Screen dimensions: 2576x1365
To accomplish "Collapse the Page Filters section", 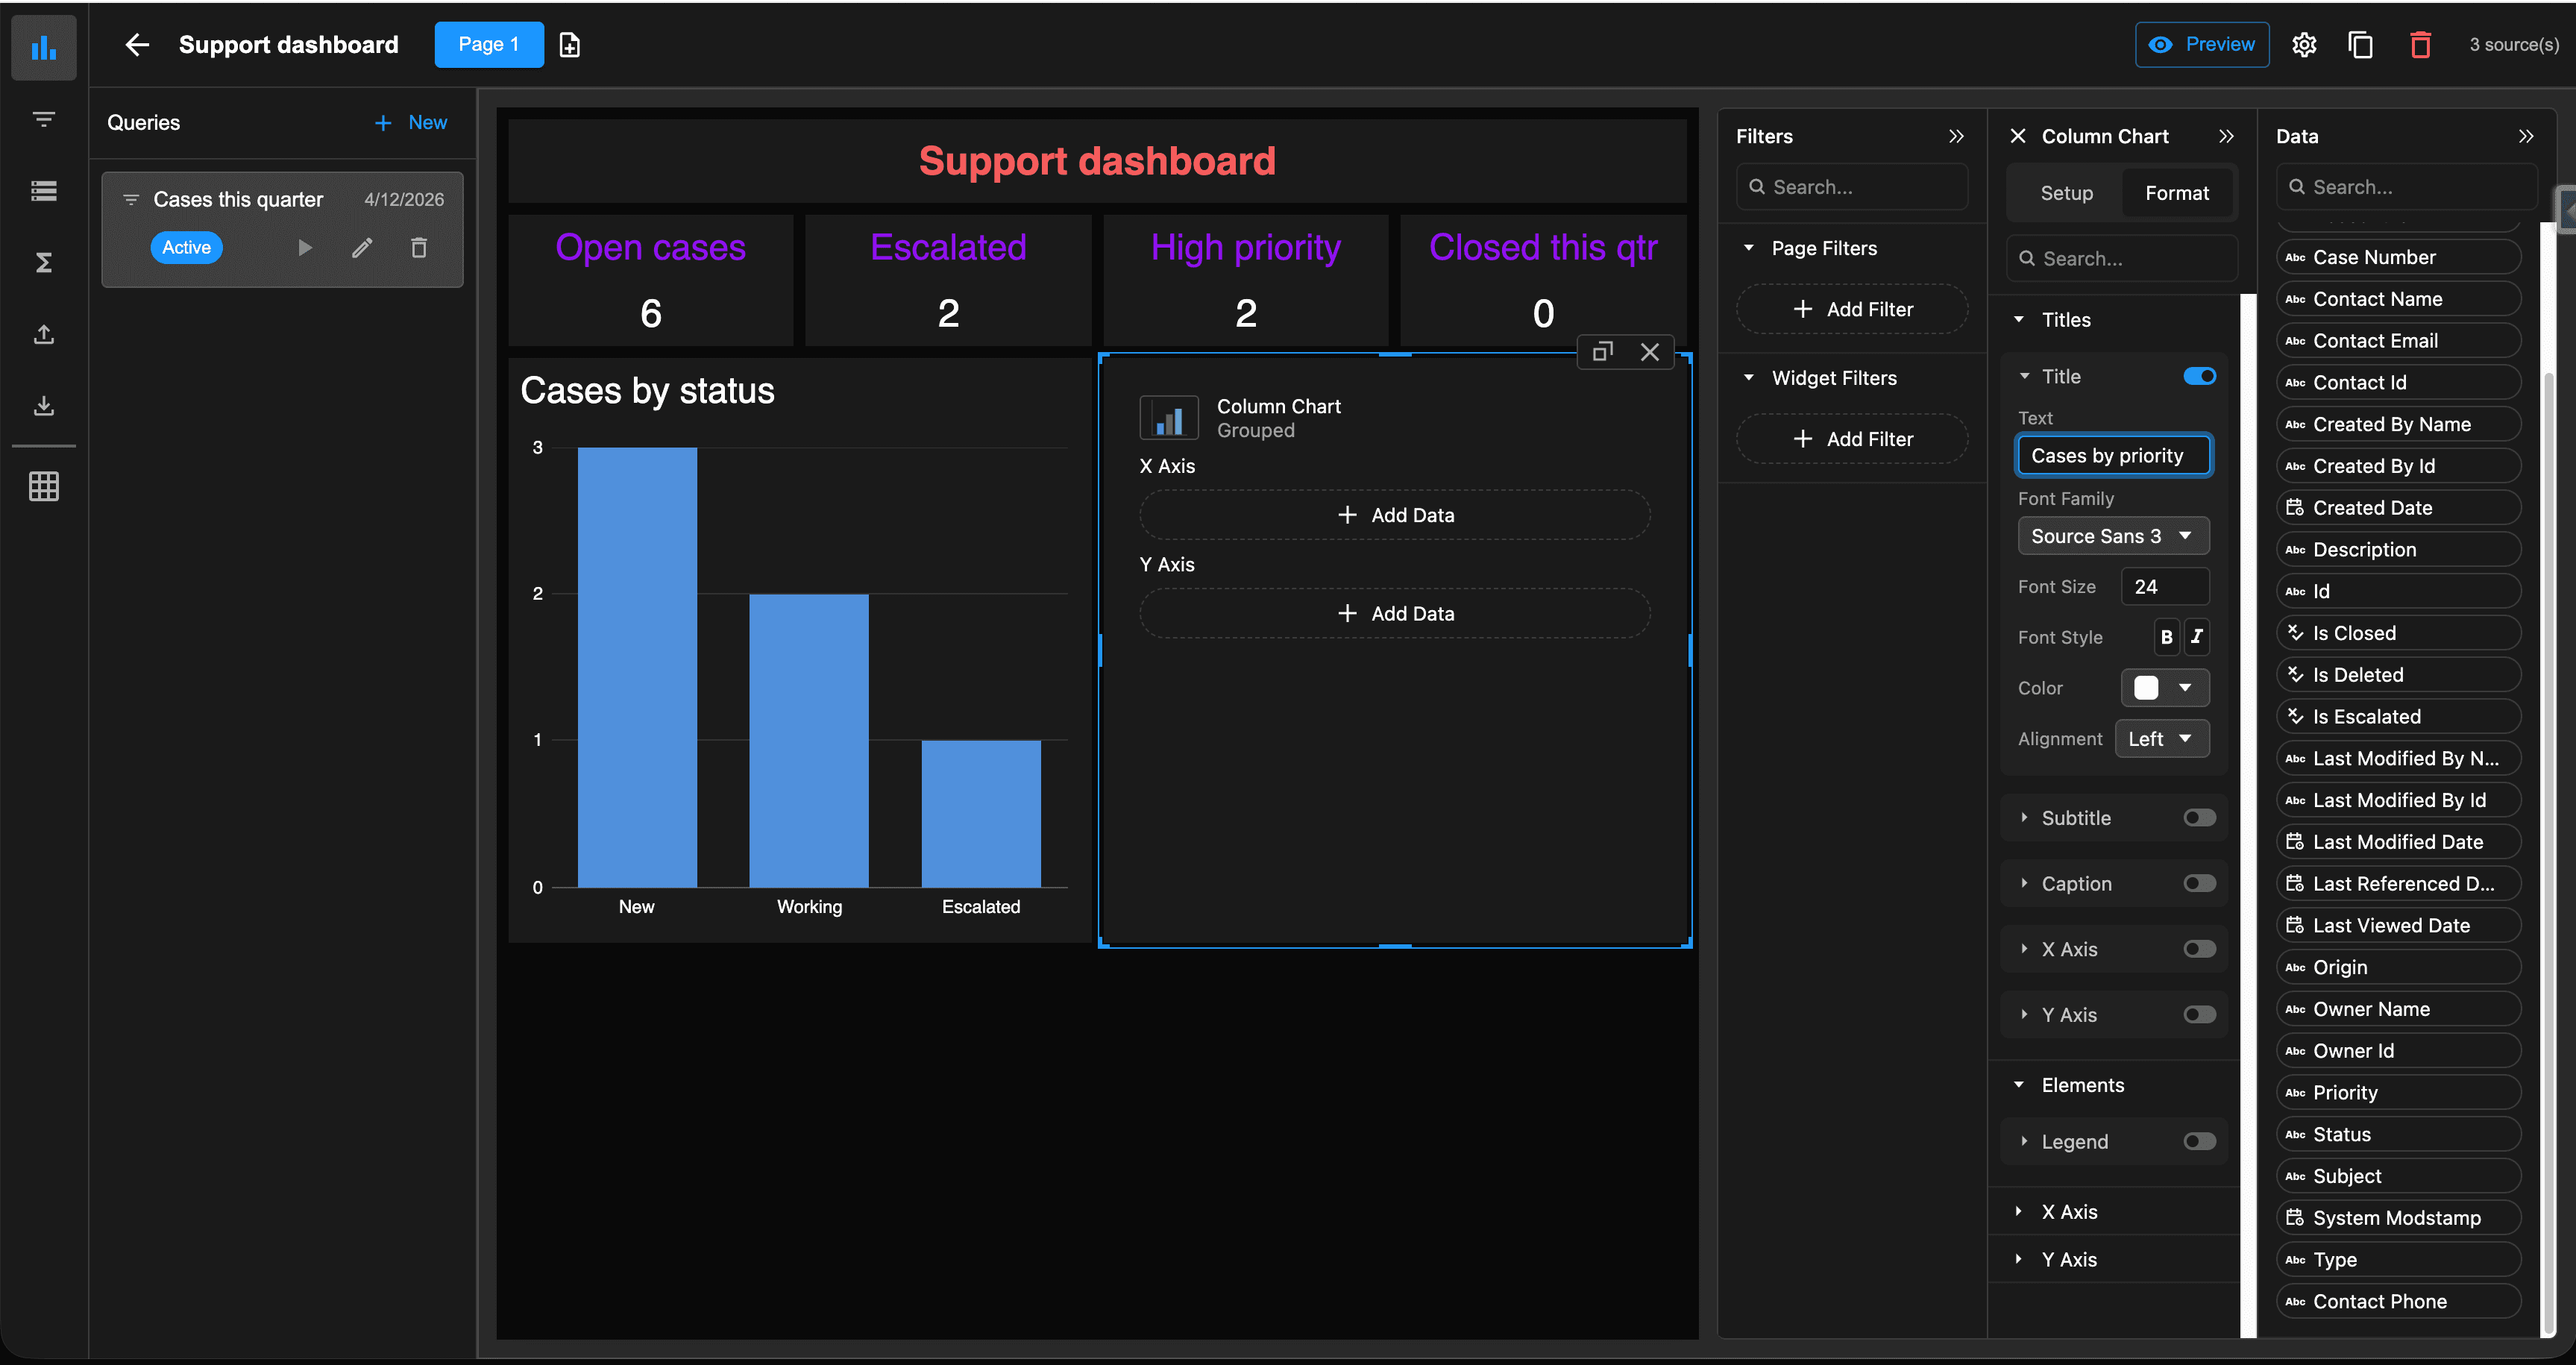I will point(1749,248).
